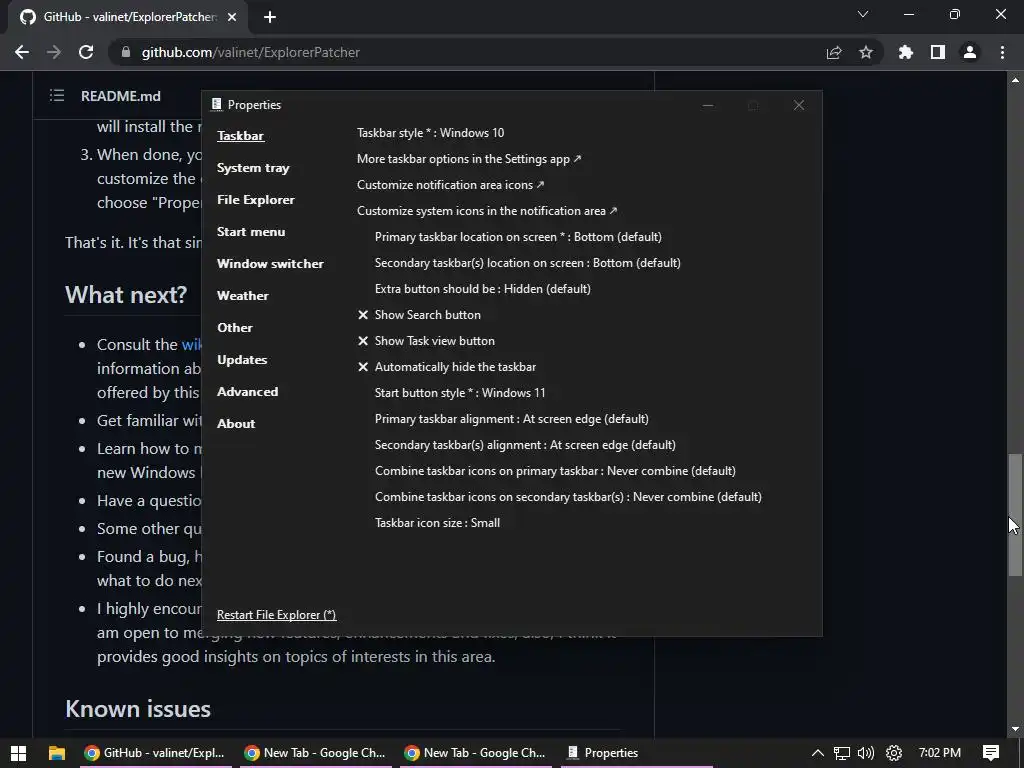The image size is (1024, 768).
Task: Share this page via the share icon
Action: pyautogui.click(x=834, y=52)
